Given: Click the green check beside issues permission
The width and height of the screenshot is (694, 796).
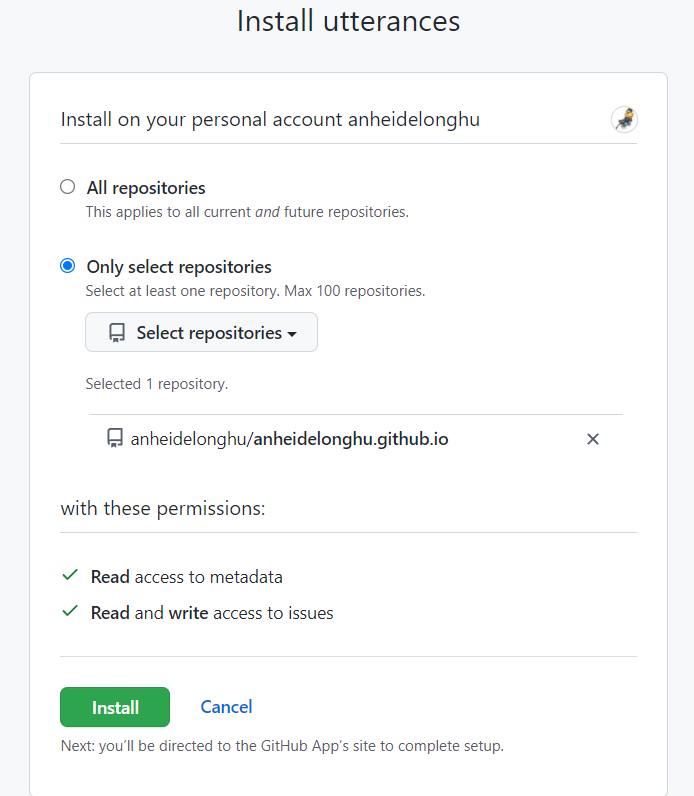Looking at the screenshot, I should click(x=70, y=611).
